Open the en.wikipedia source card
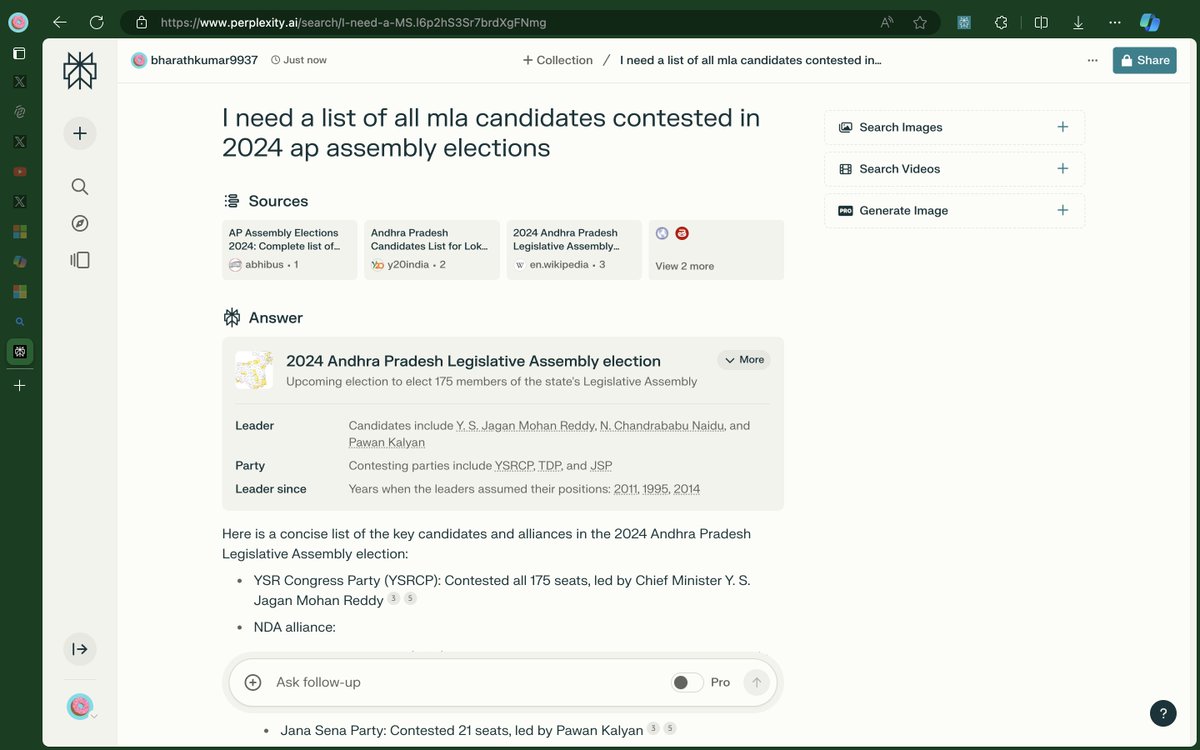This screenshot has width=1200, height=750. (x=574, y=250)
